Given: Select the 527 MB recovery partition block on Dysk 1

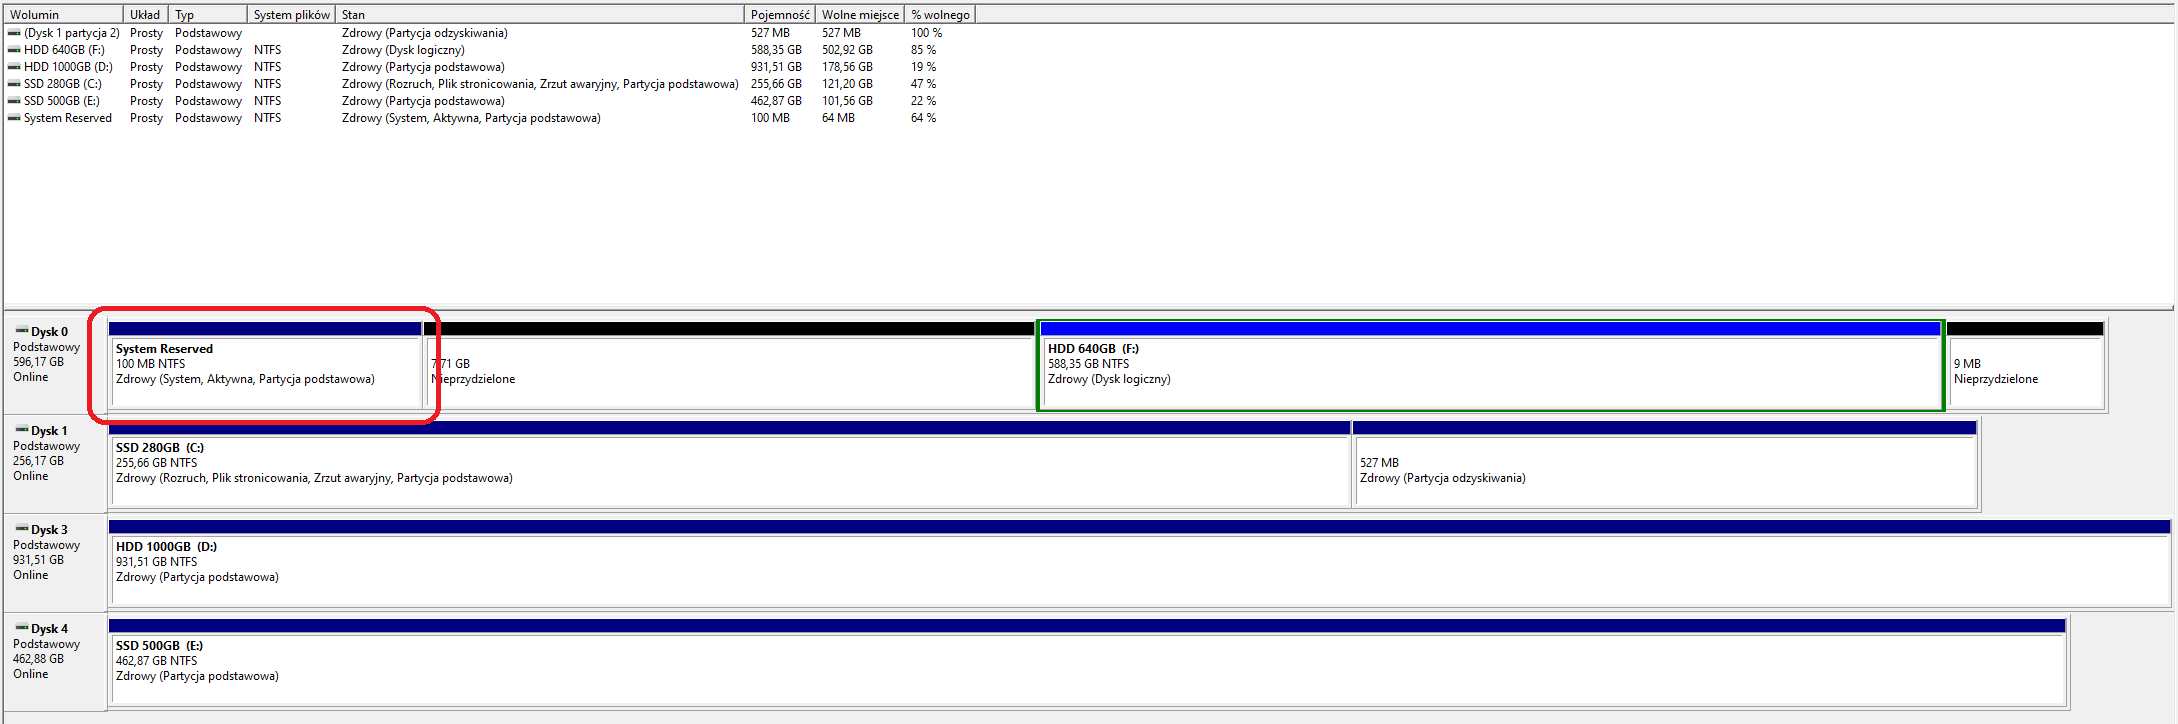Looking at the screenshot, I should 1665,464.
